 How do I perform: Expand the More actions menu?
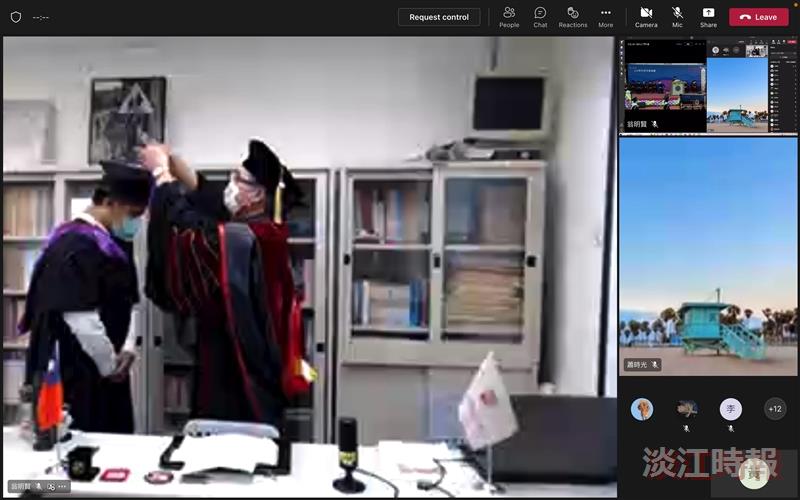606,17
